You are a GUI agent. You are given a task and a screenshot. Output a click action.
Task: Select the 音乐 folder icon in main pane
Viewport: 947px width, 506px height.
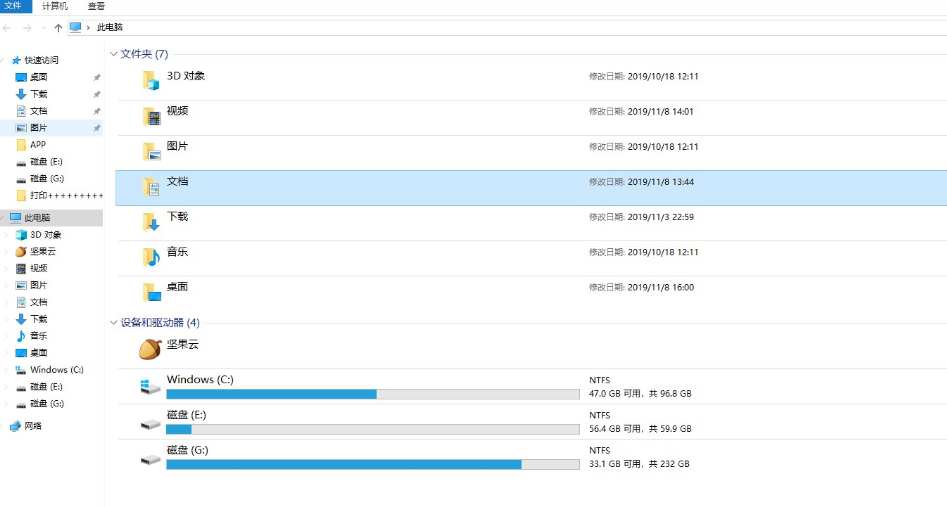click(x=151, y=257)
